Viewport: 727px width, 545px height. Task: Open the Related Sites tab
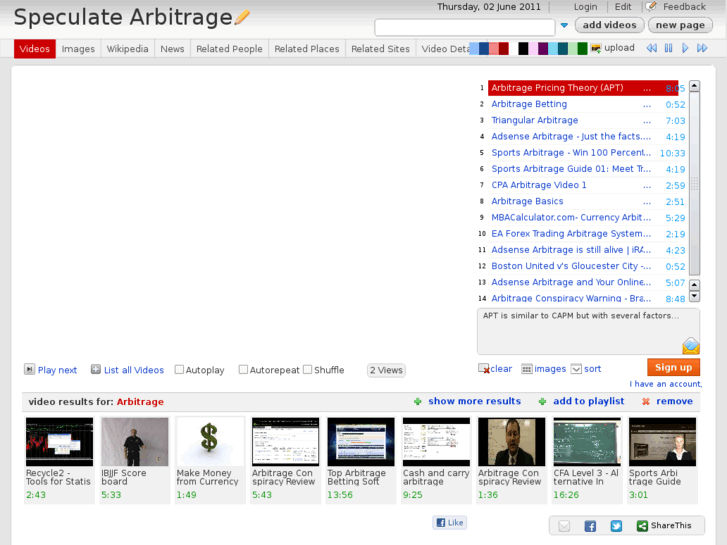point(381,49)
